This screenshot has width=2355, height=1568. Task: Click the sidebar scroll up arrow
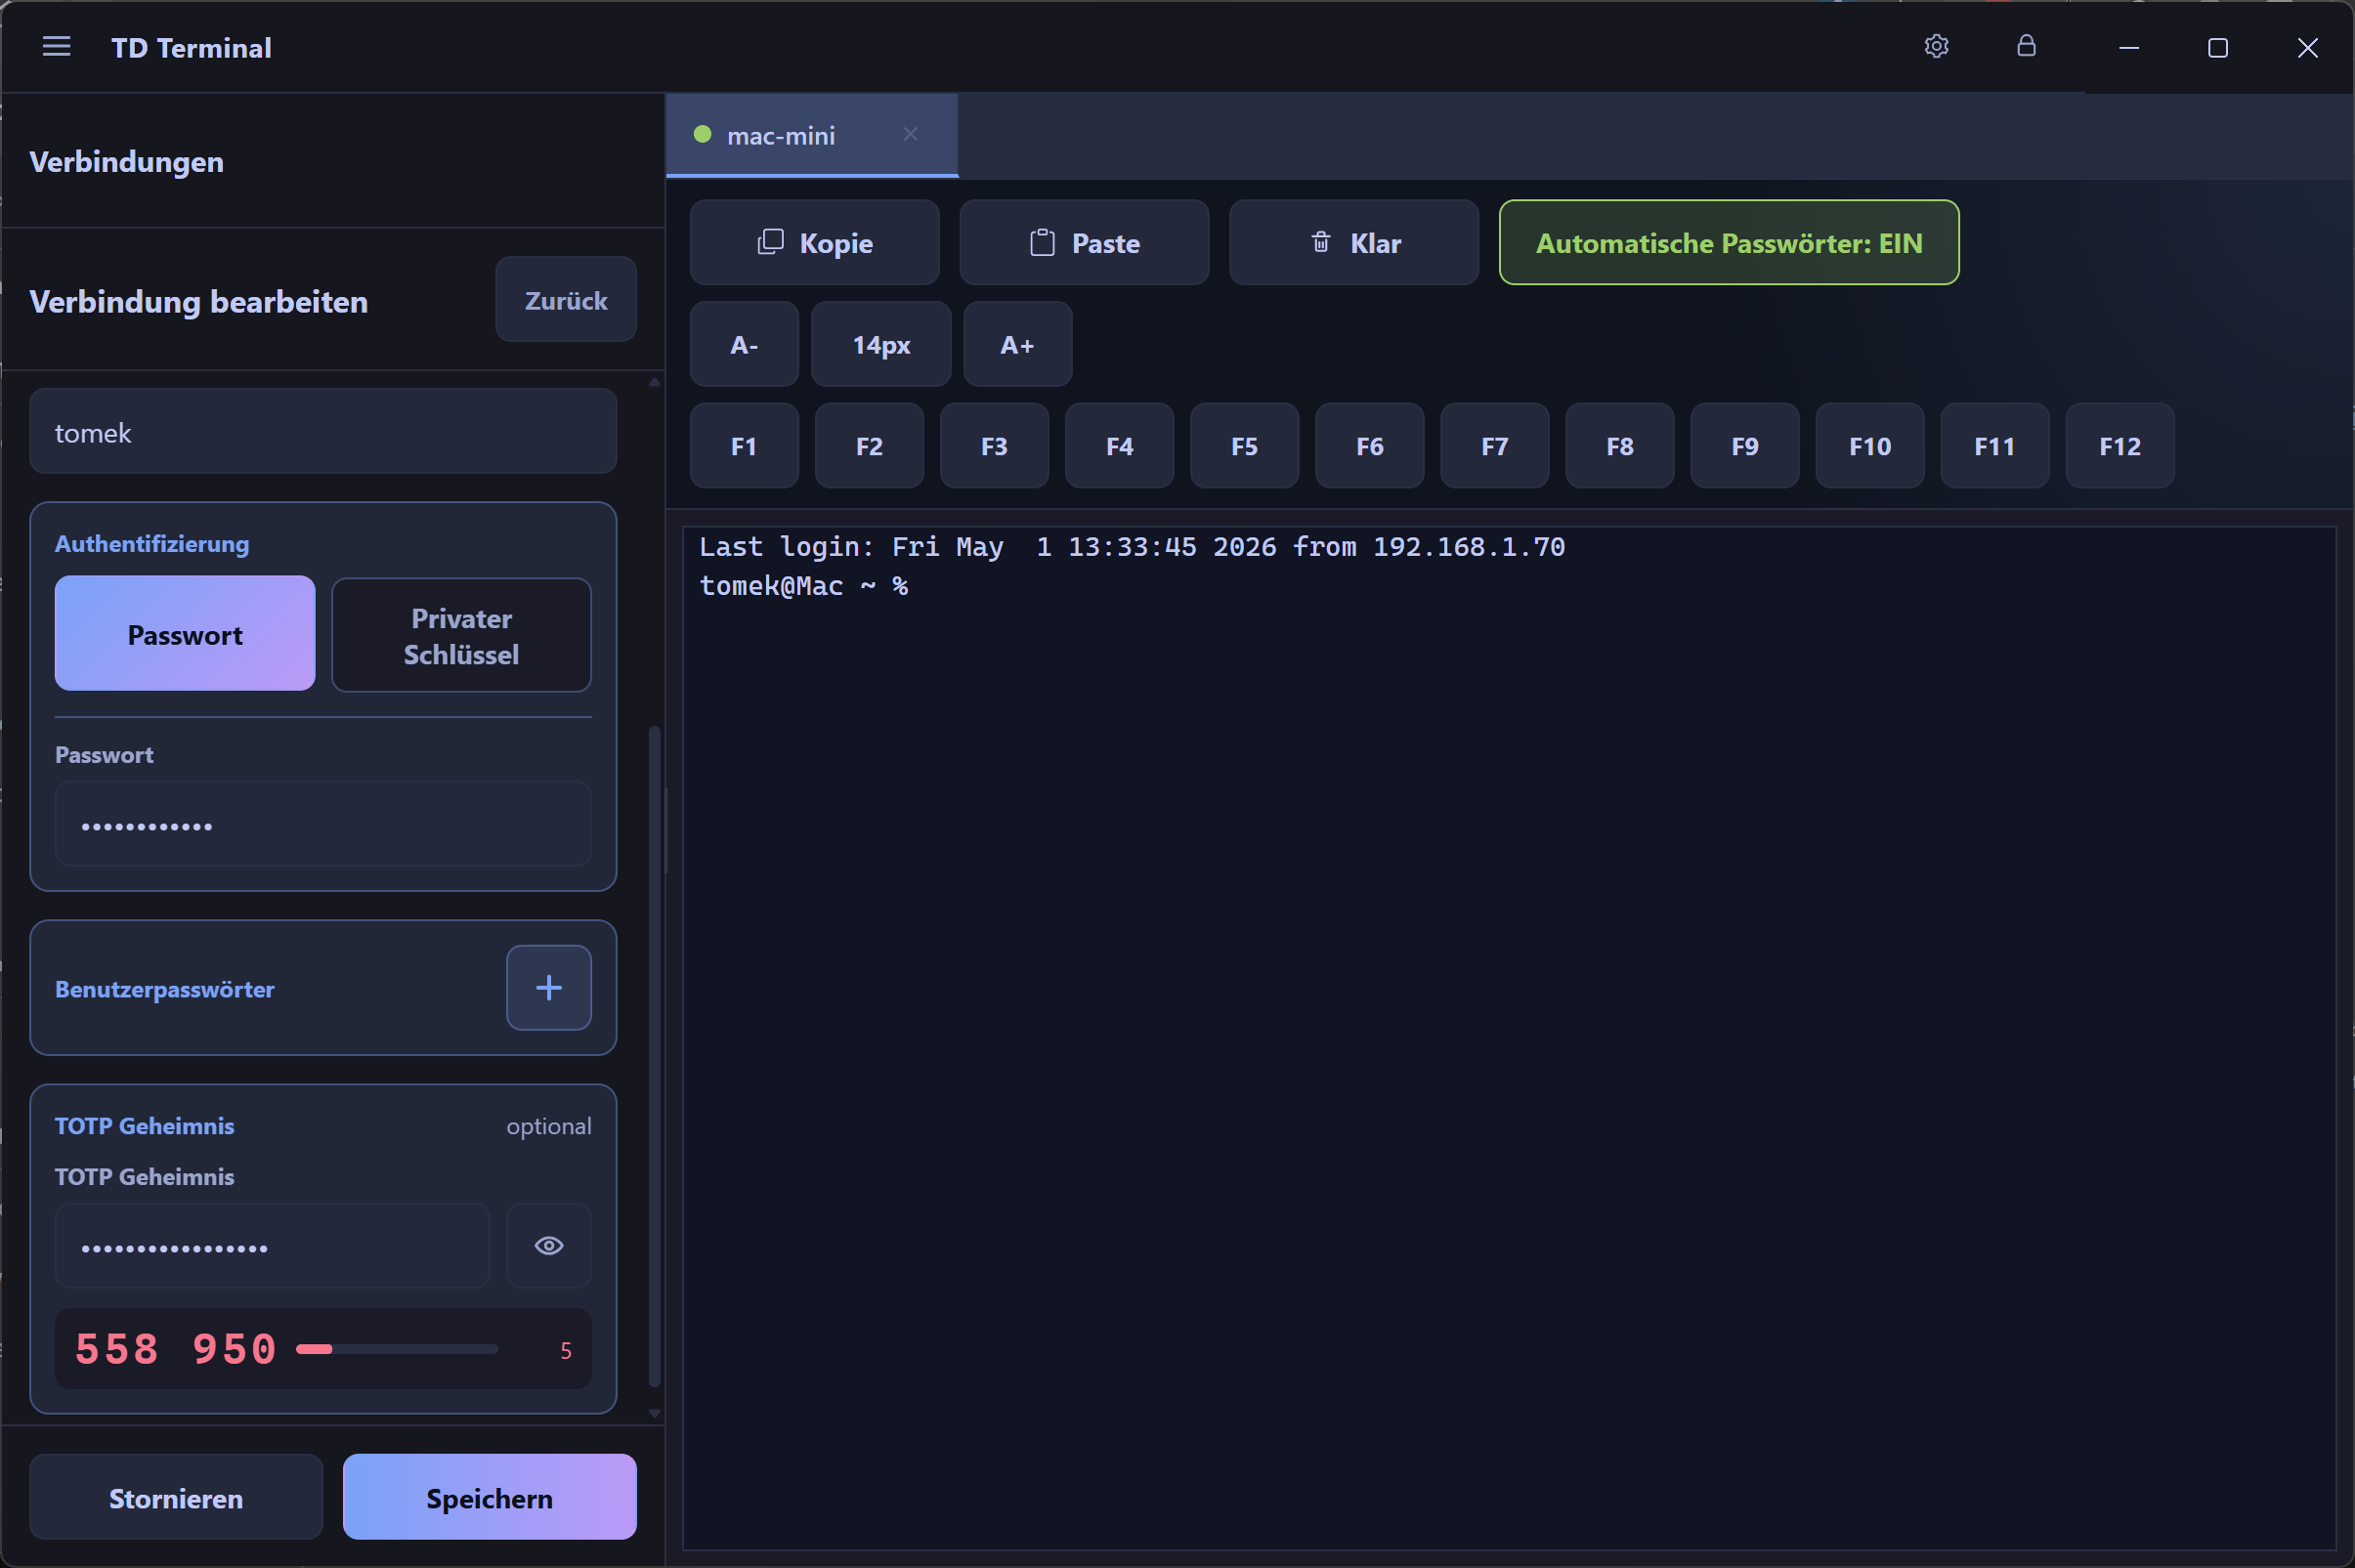click(x=655, y=382)
